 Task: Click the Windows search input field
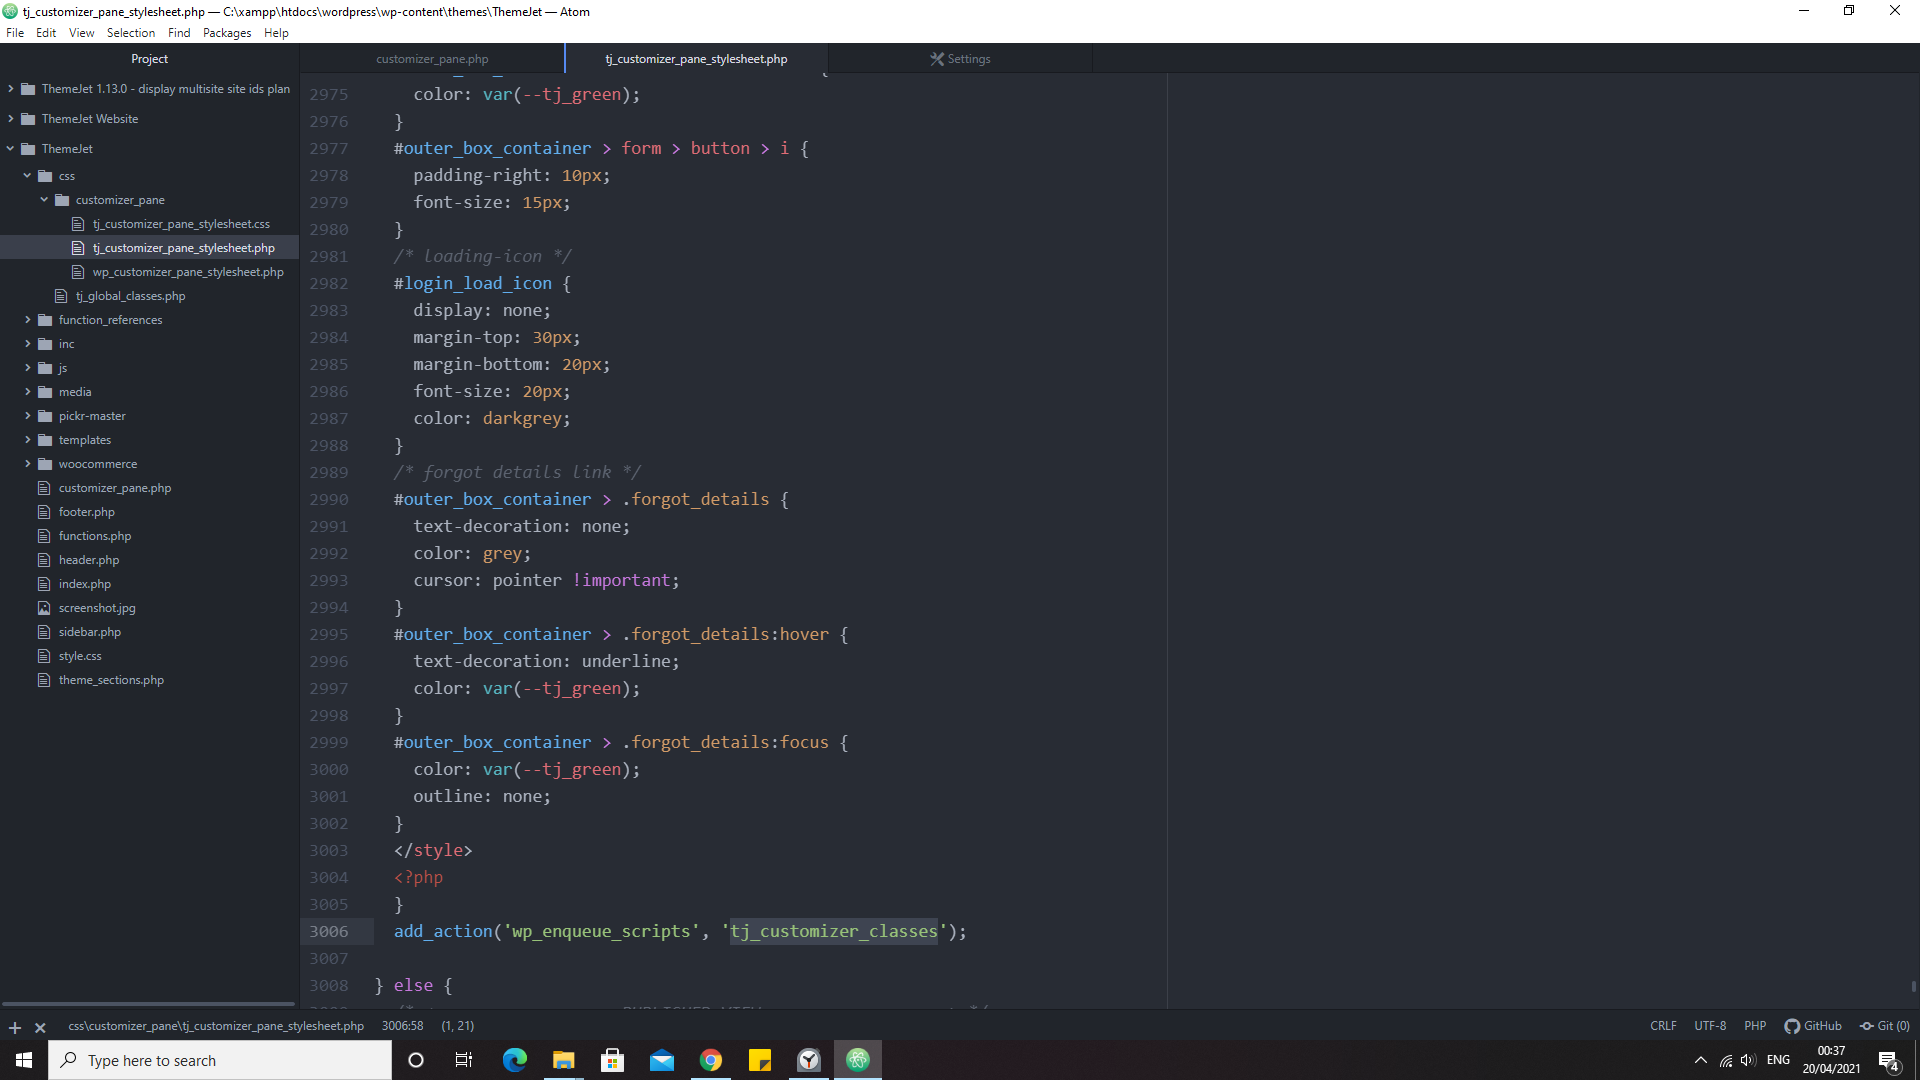pyautogui.click(x=220, y=1060)
